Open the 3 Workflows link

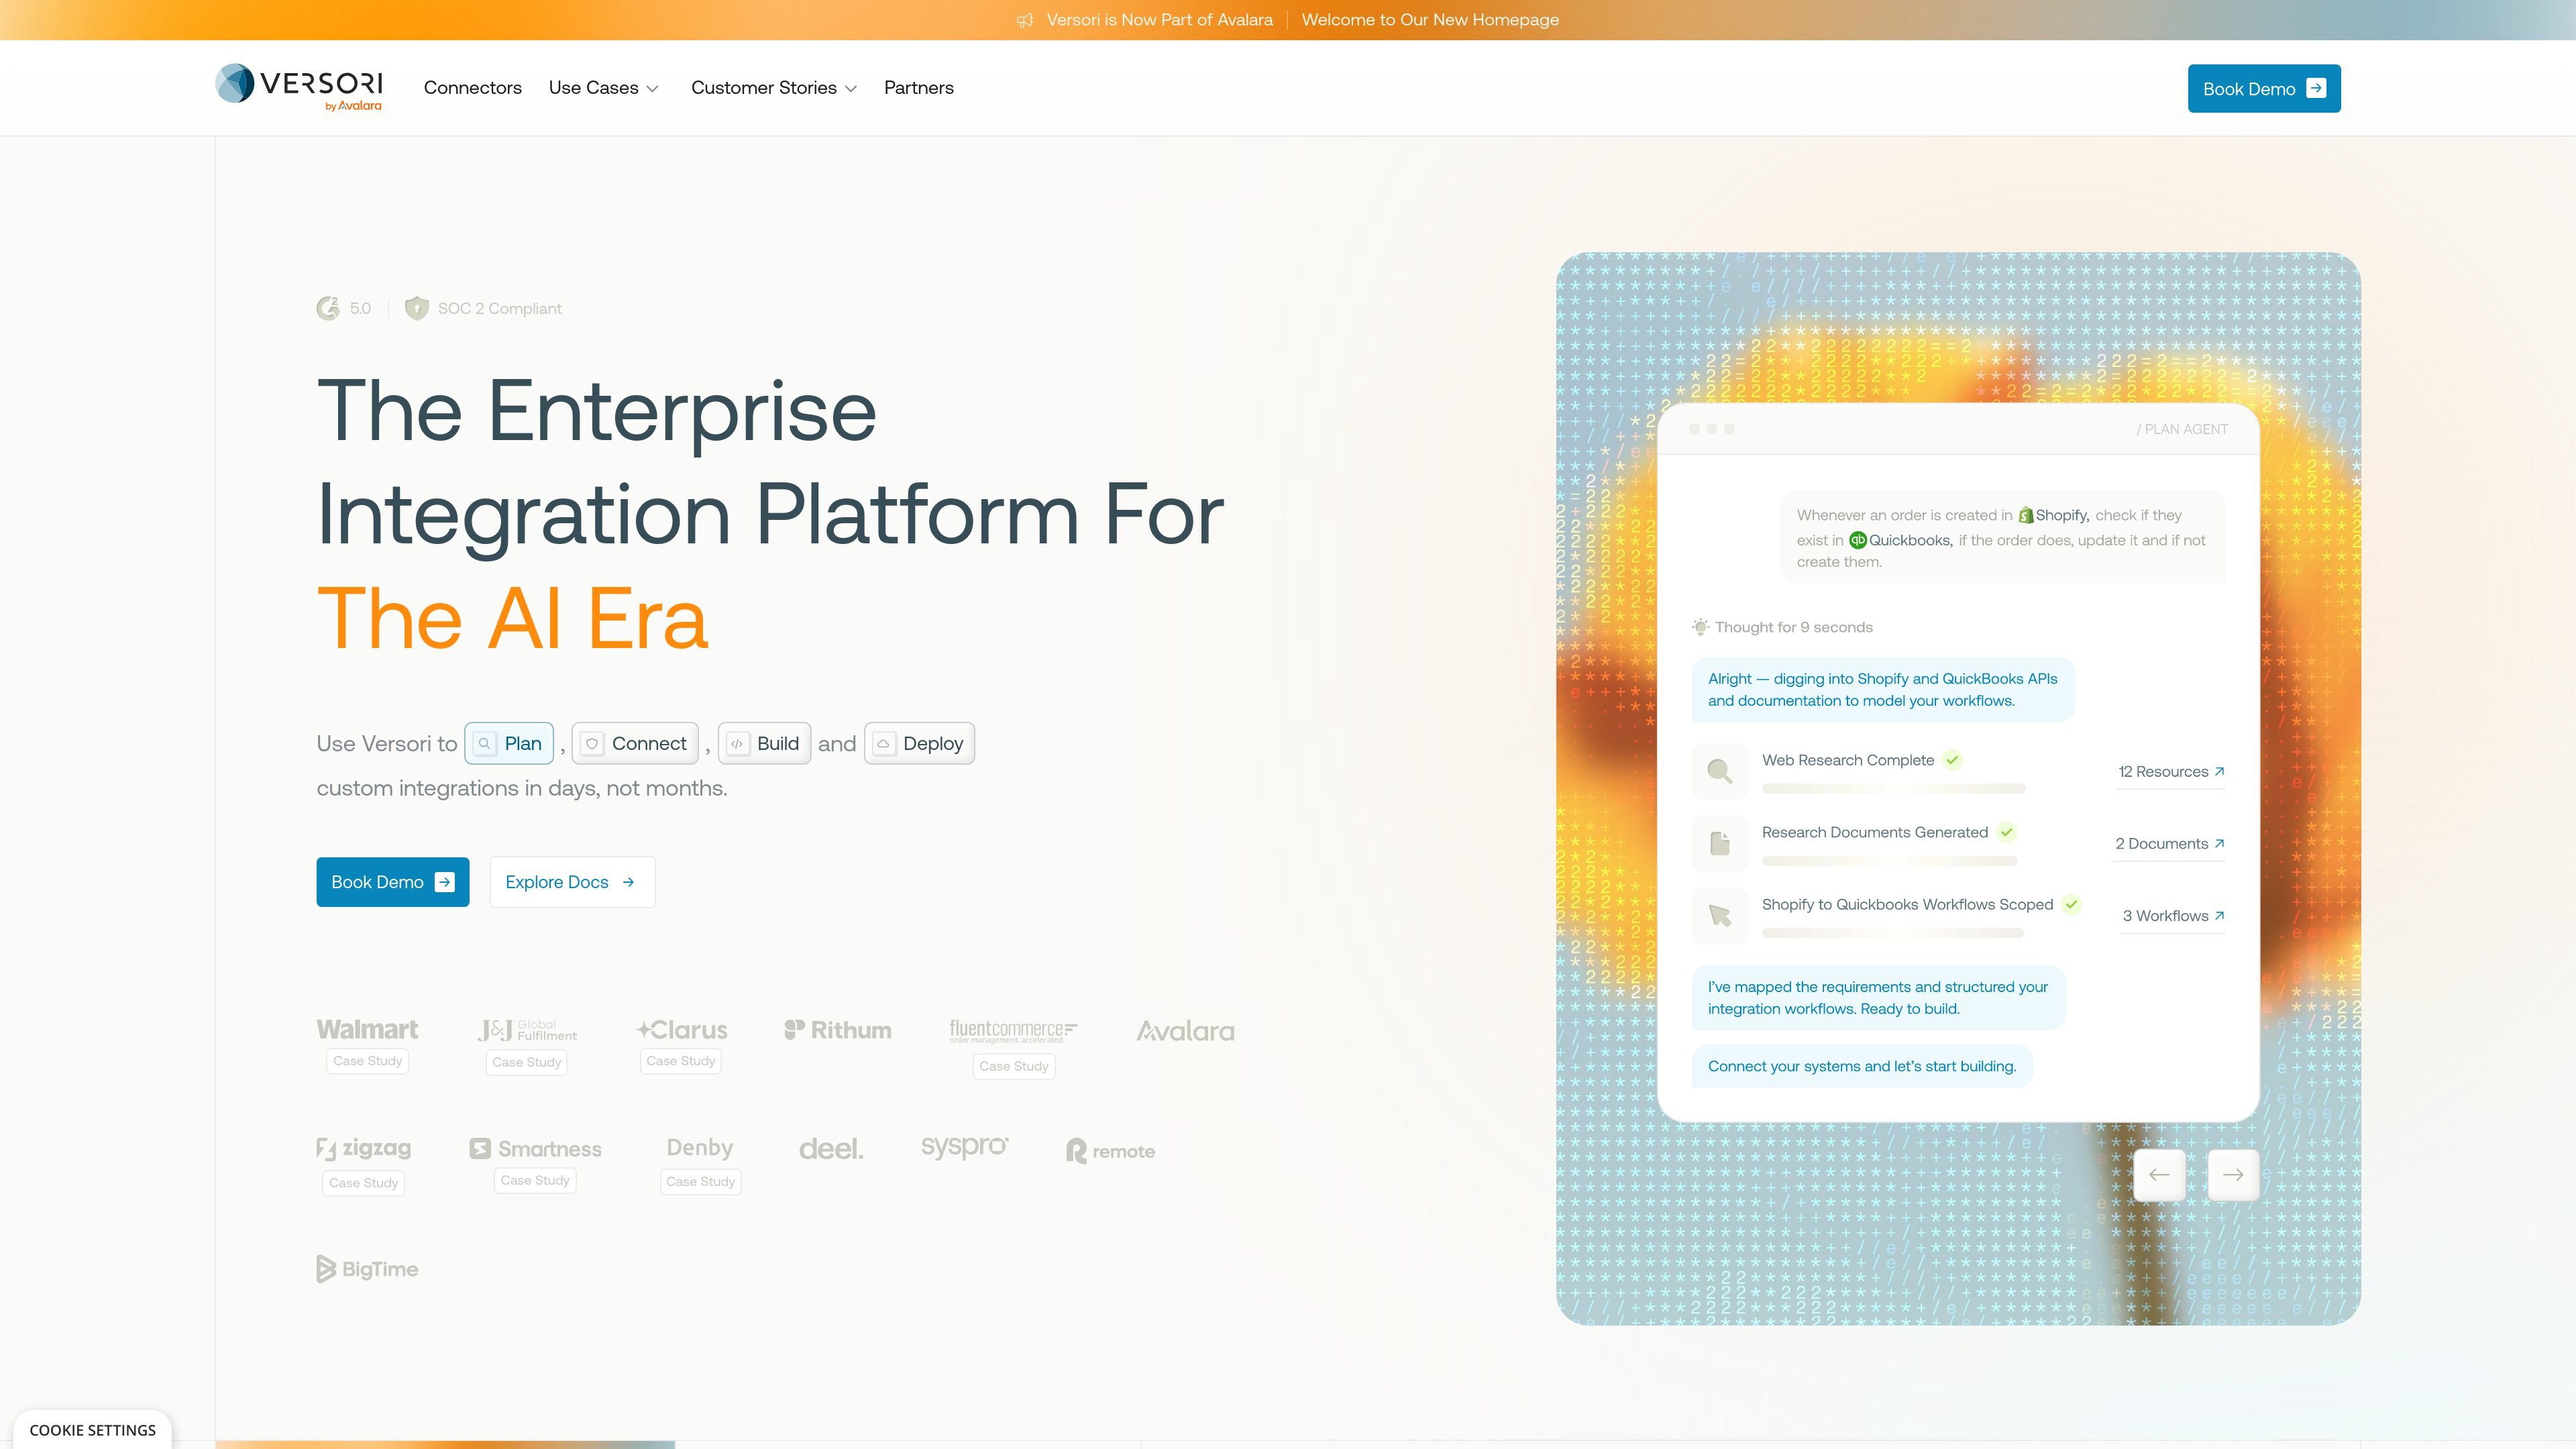pyautogui.click(x=2173, y=916)
